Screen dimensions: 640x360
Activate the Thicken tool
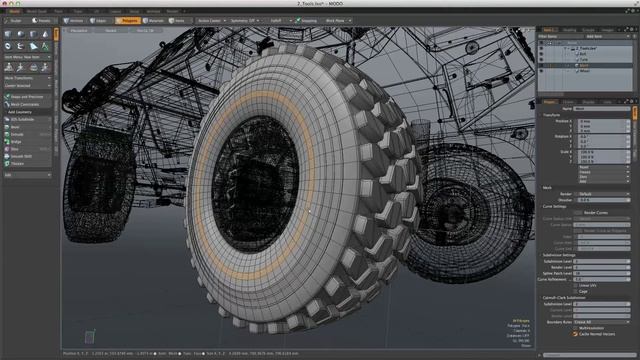pos(27,164)
